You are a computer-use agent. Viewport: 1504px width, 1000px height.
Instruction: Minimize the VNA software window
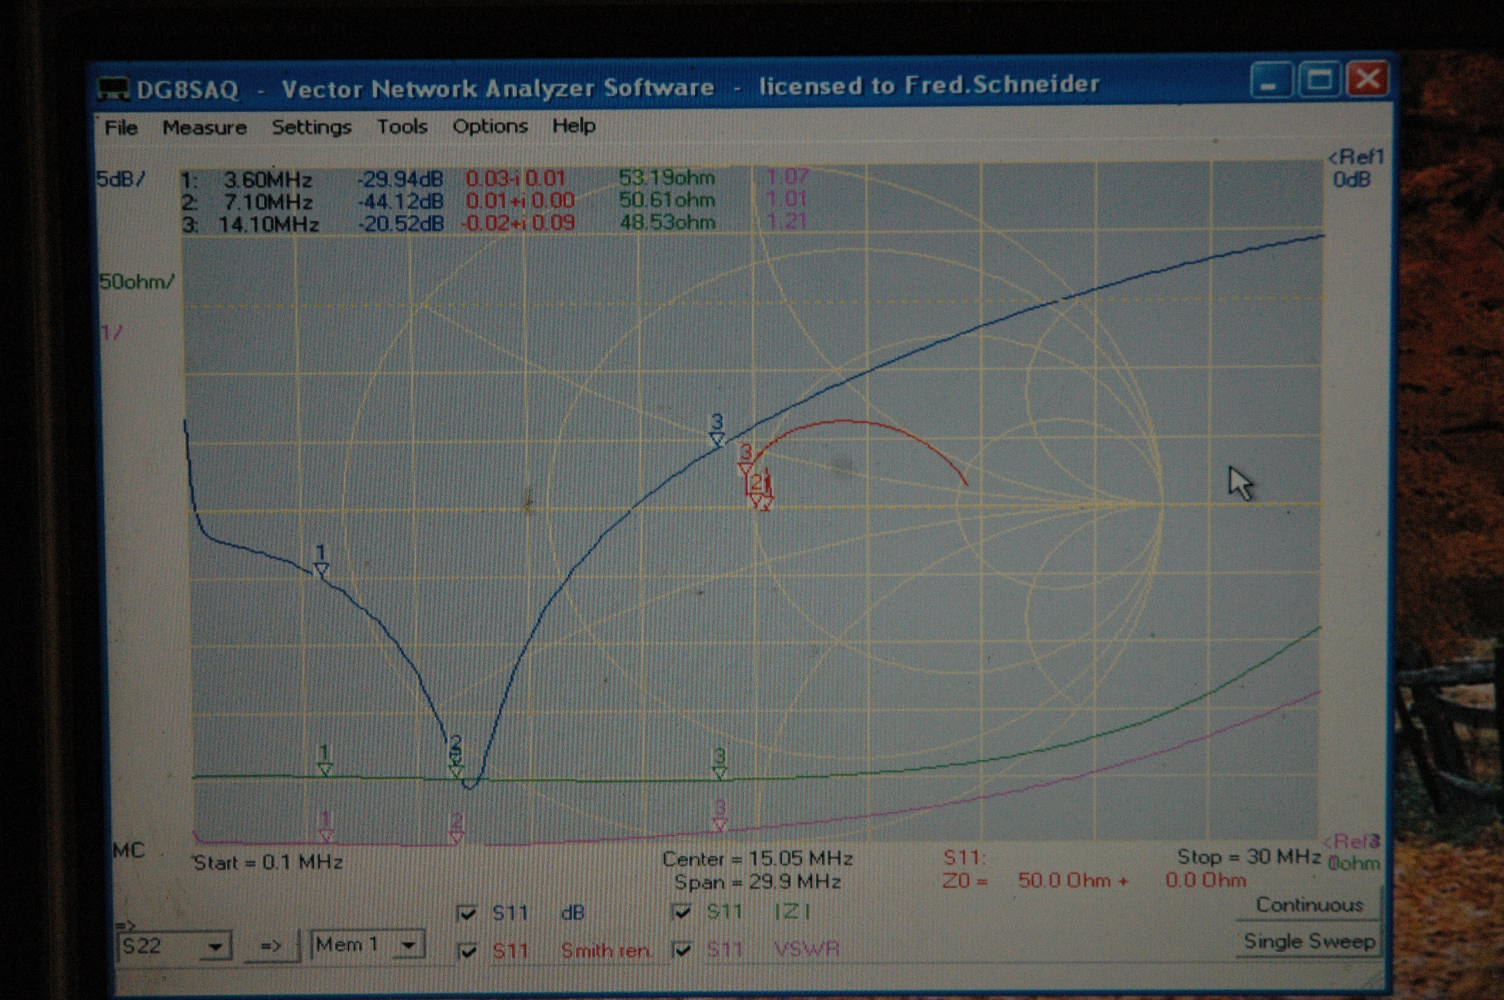tap(1271, 80)
